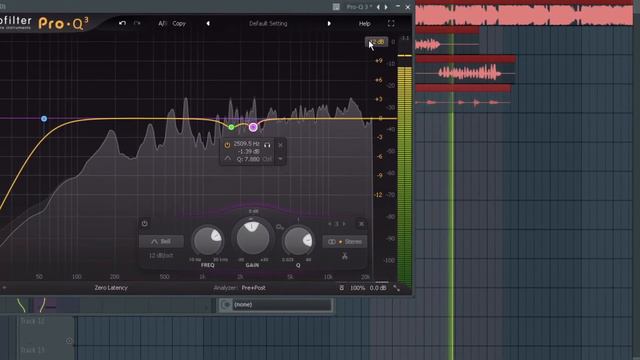Open the Analyzer Pre+Post settings
This screenshot has height=360, width=640.
point(240,288)
